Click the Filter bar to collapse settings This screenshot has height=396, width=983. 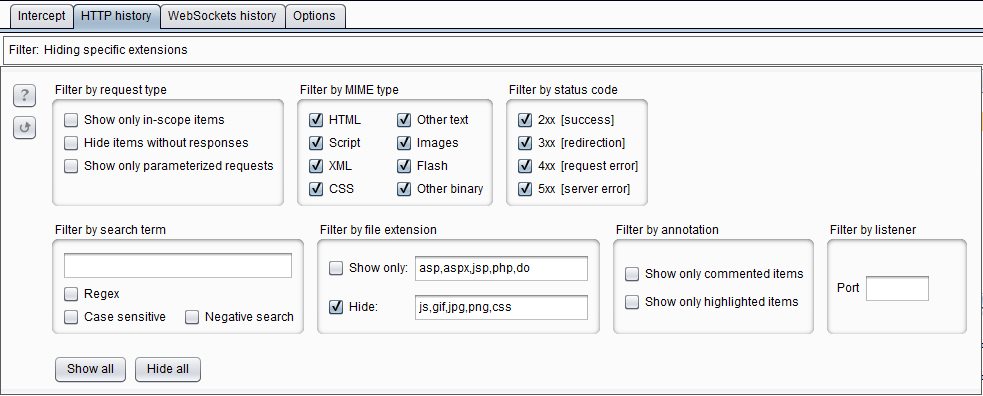coord(492,50)
